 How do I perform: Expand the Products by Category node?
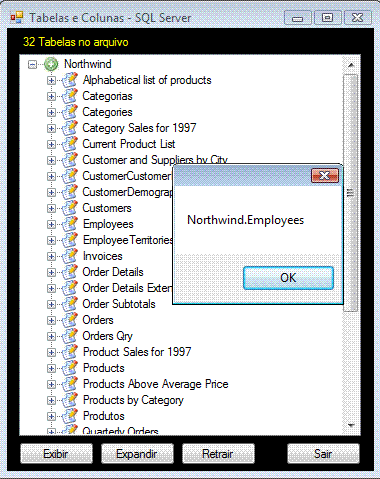51,400
